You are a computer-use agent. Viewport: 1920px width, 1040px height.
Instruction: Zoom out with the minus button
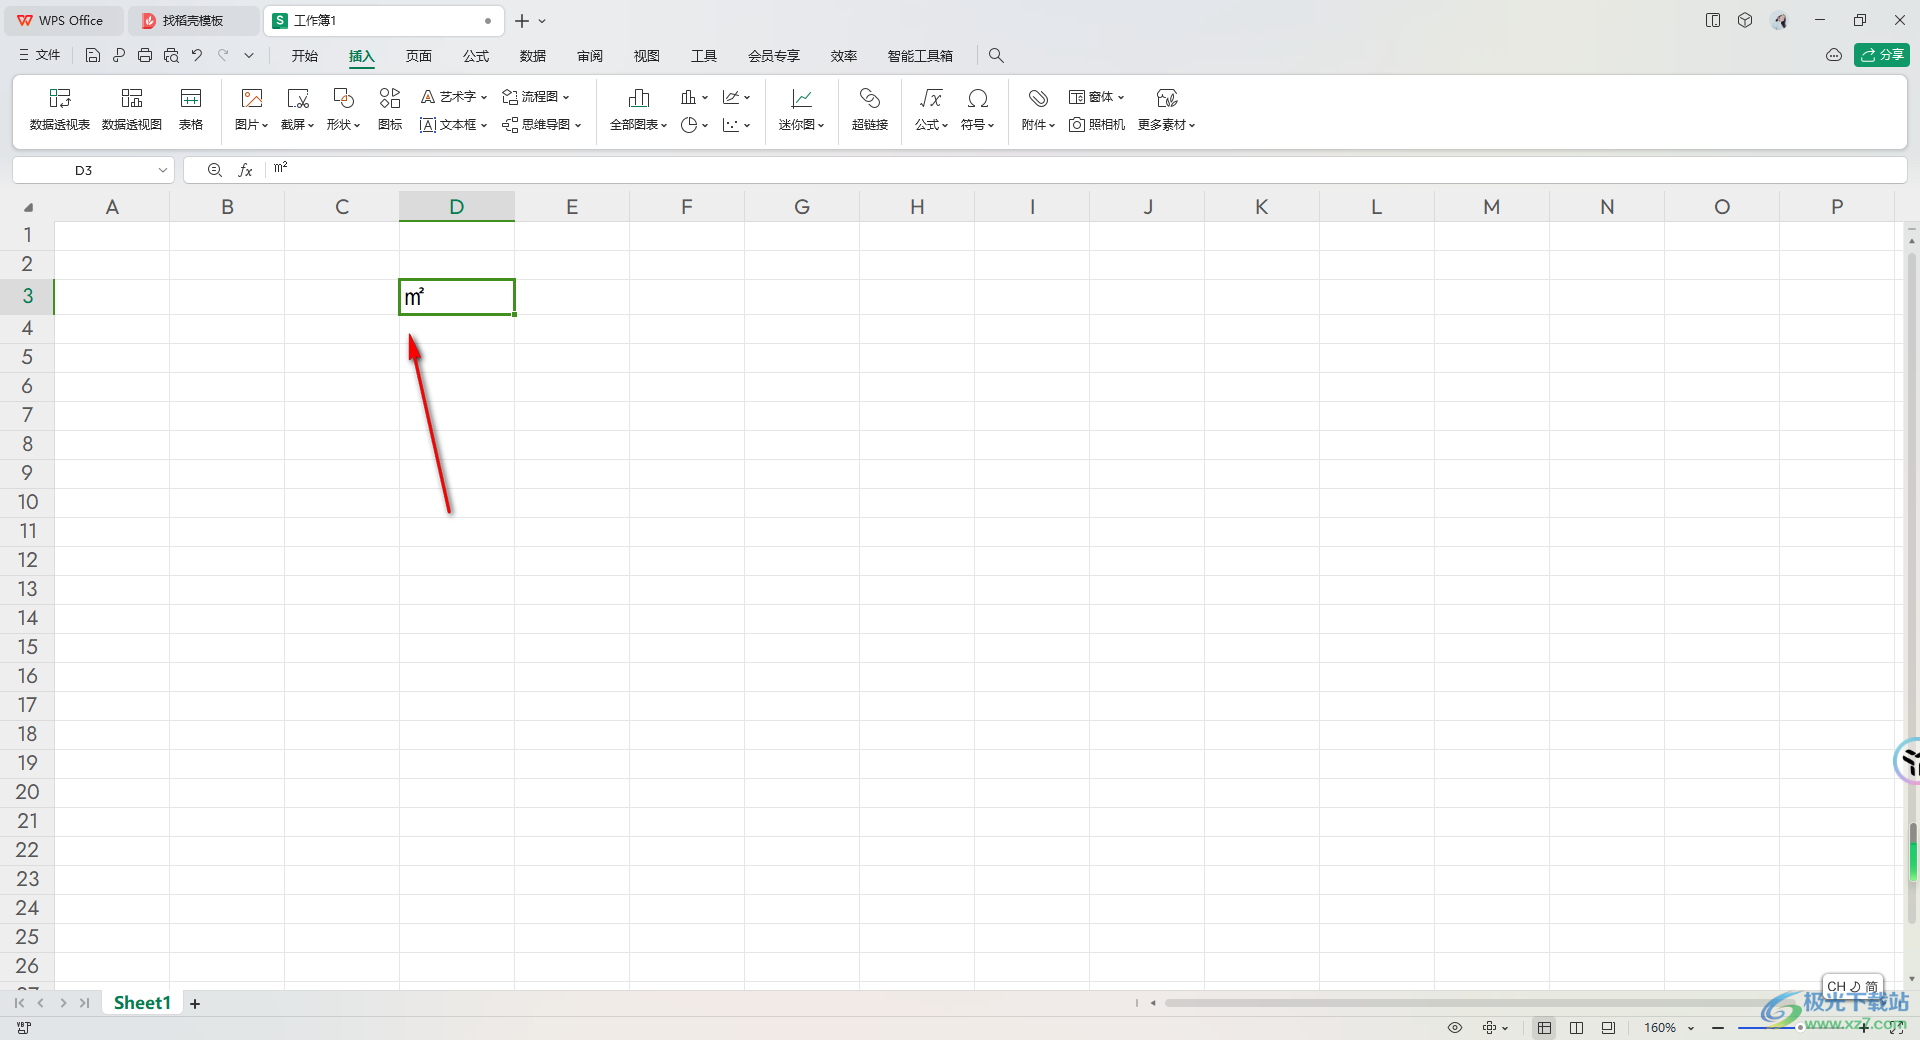pyautogui.click(x=1718, y=1028)
